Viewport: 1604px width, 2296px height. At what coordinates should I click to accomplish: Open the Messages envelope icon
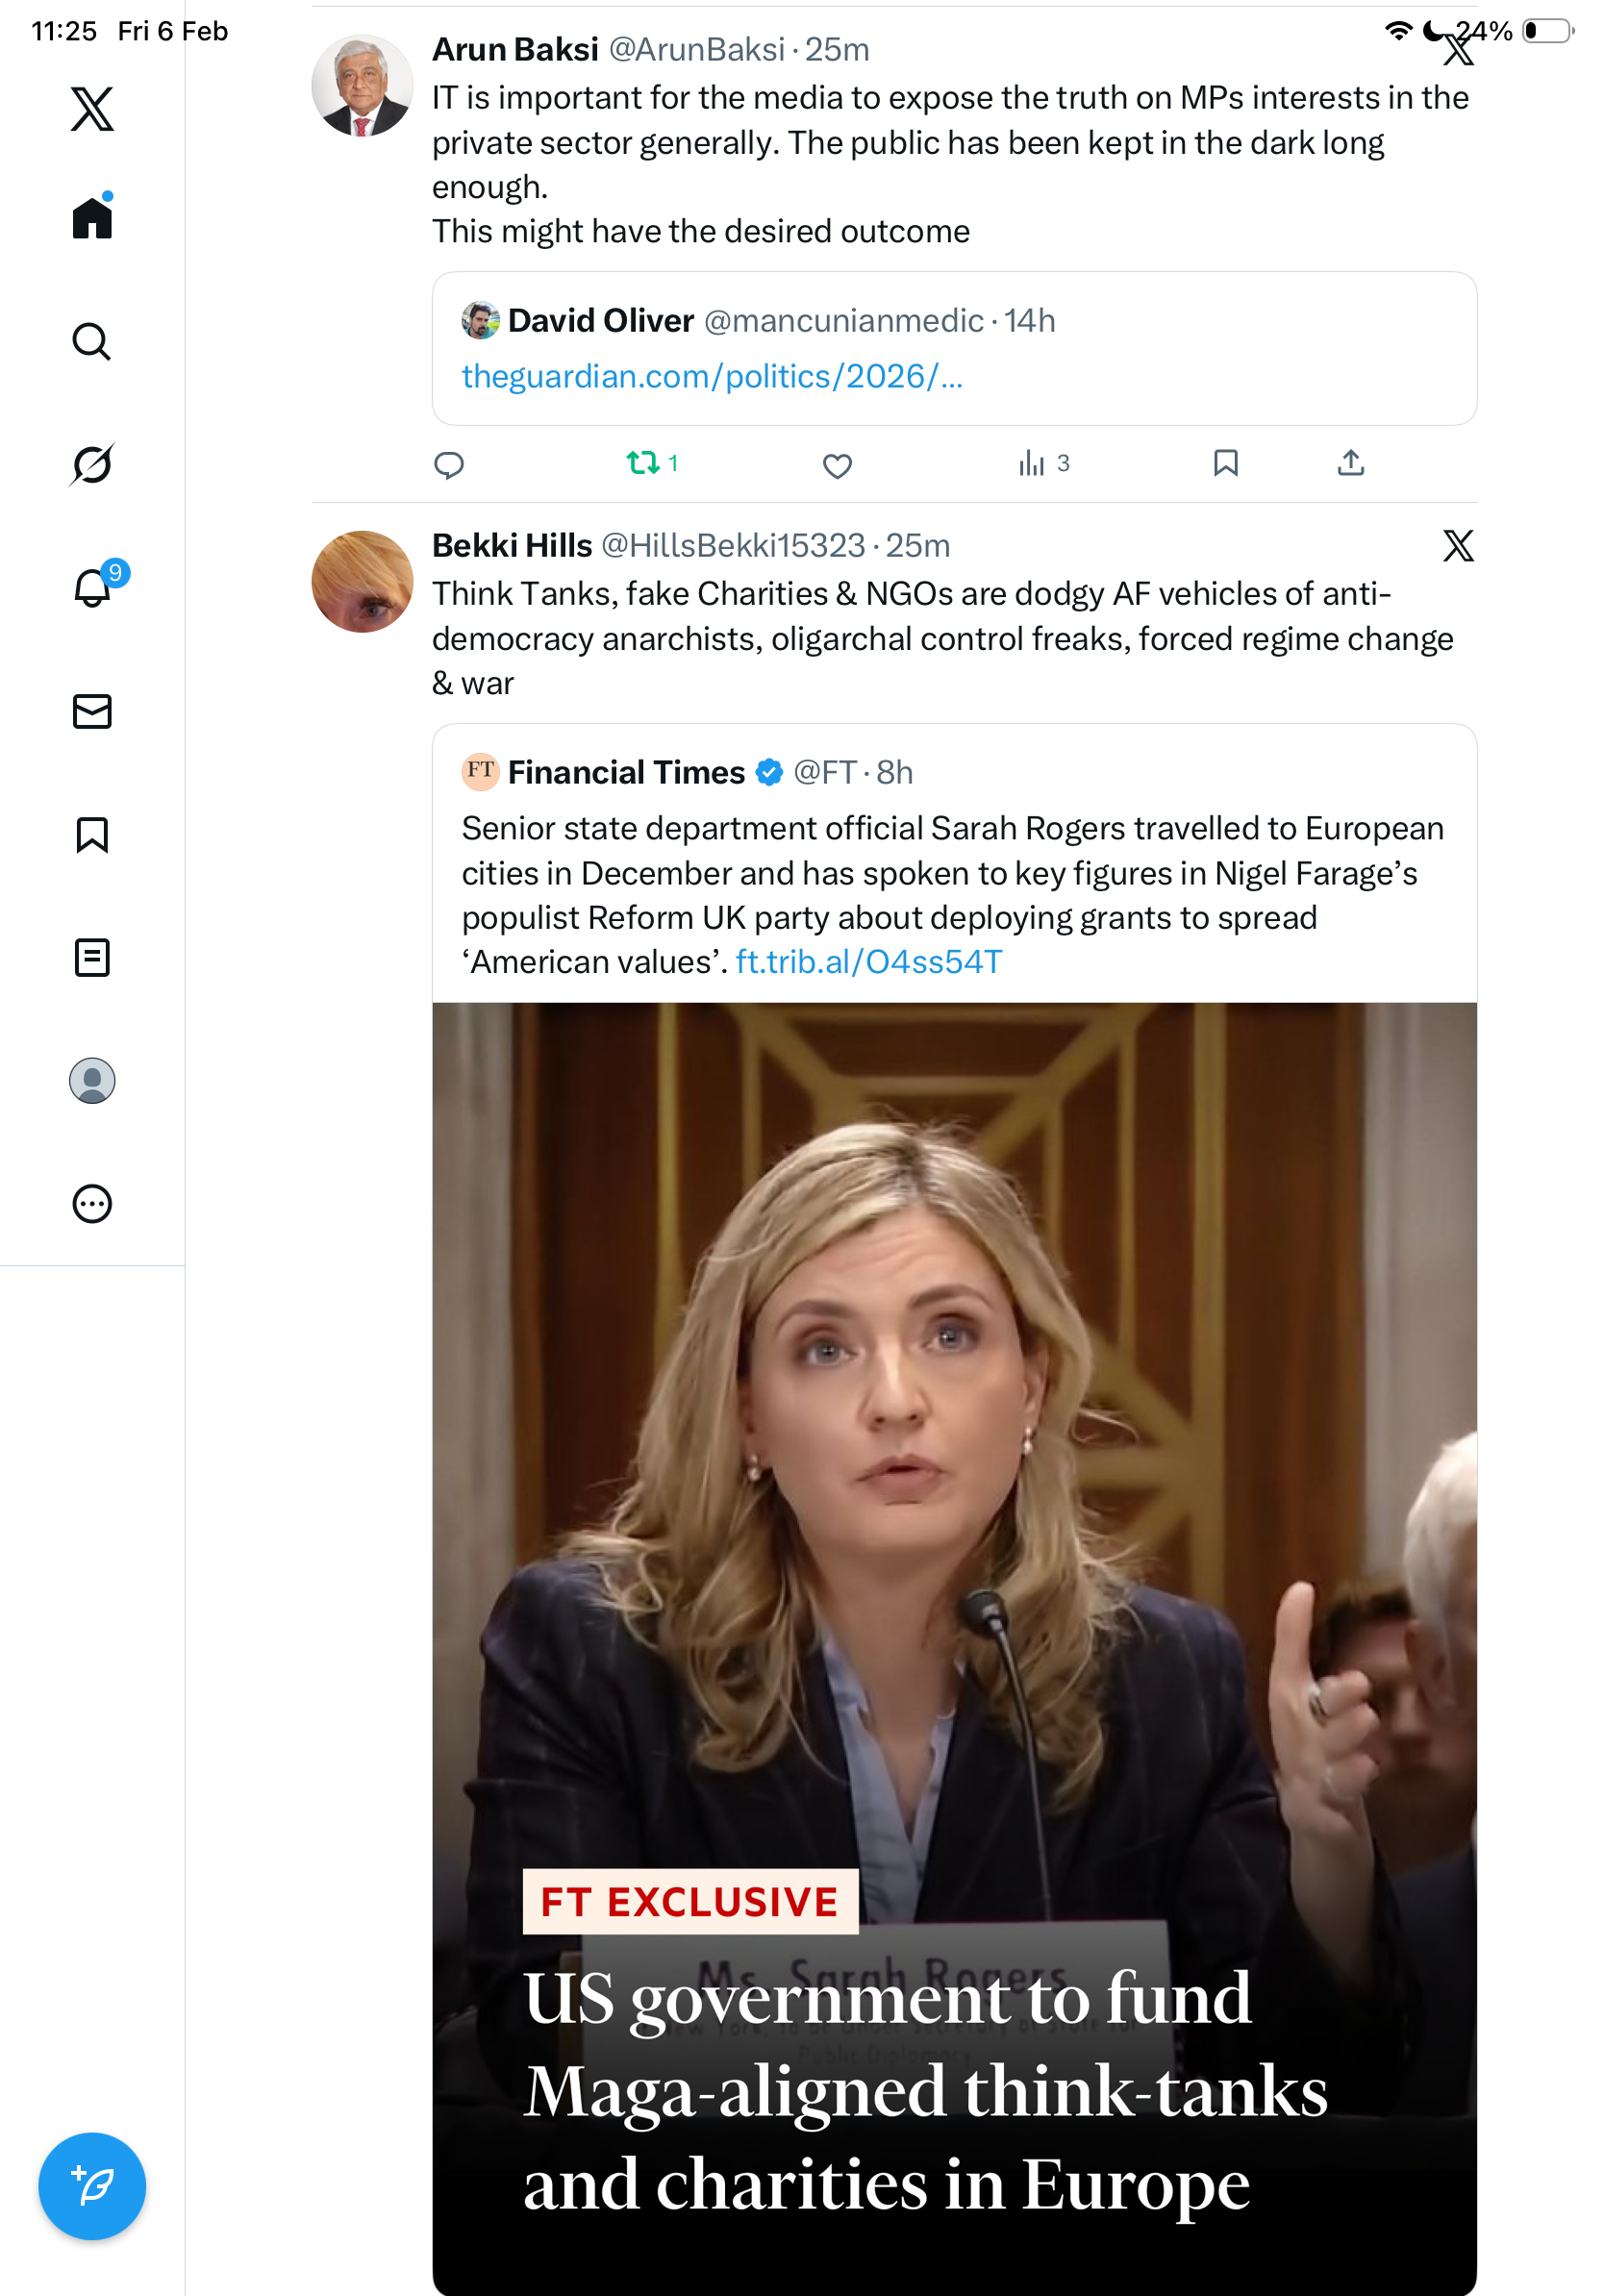[x=92, y=711]
